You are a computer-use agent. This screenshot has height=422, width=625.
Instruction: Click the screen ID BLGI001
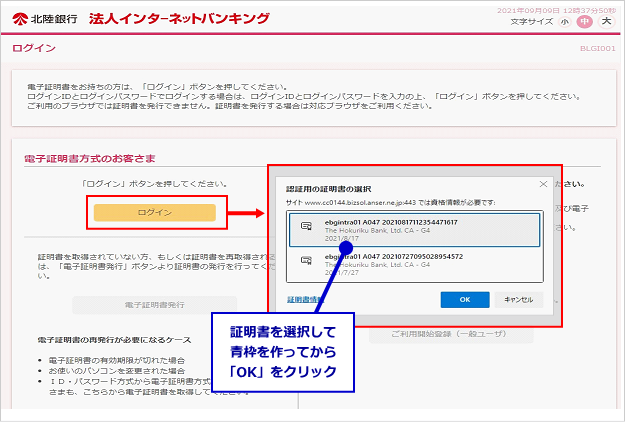[x=597, y=49]
